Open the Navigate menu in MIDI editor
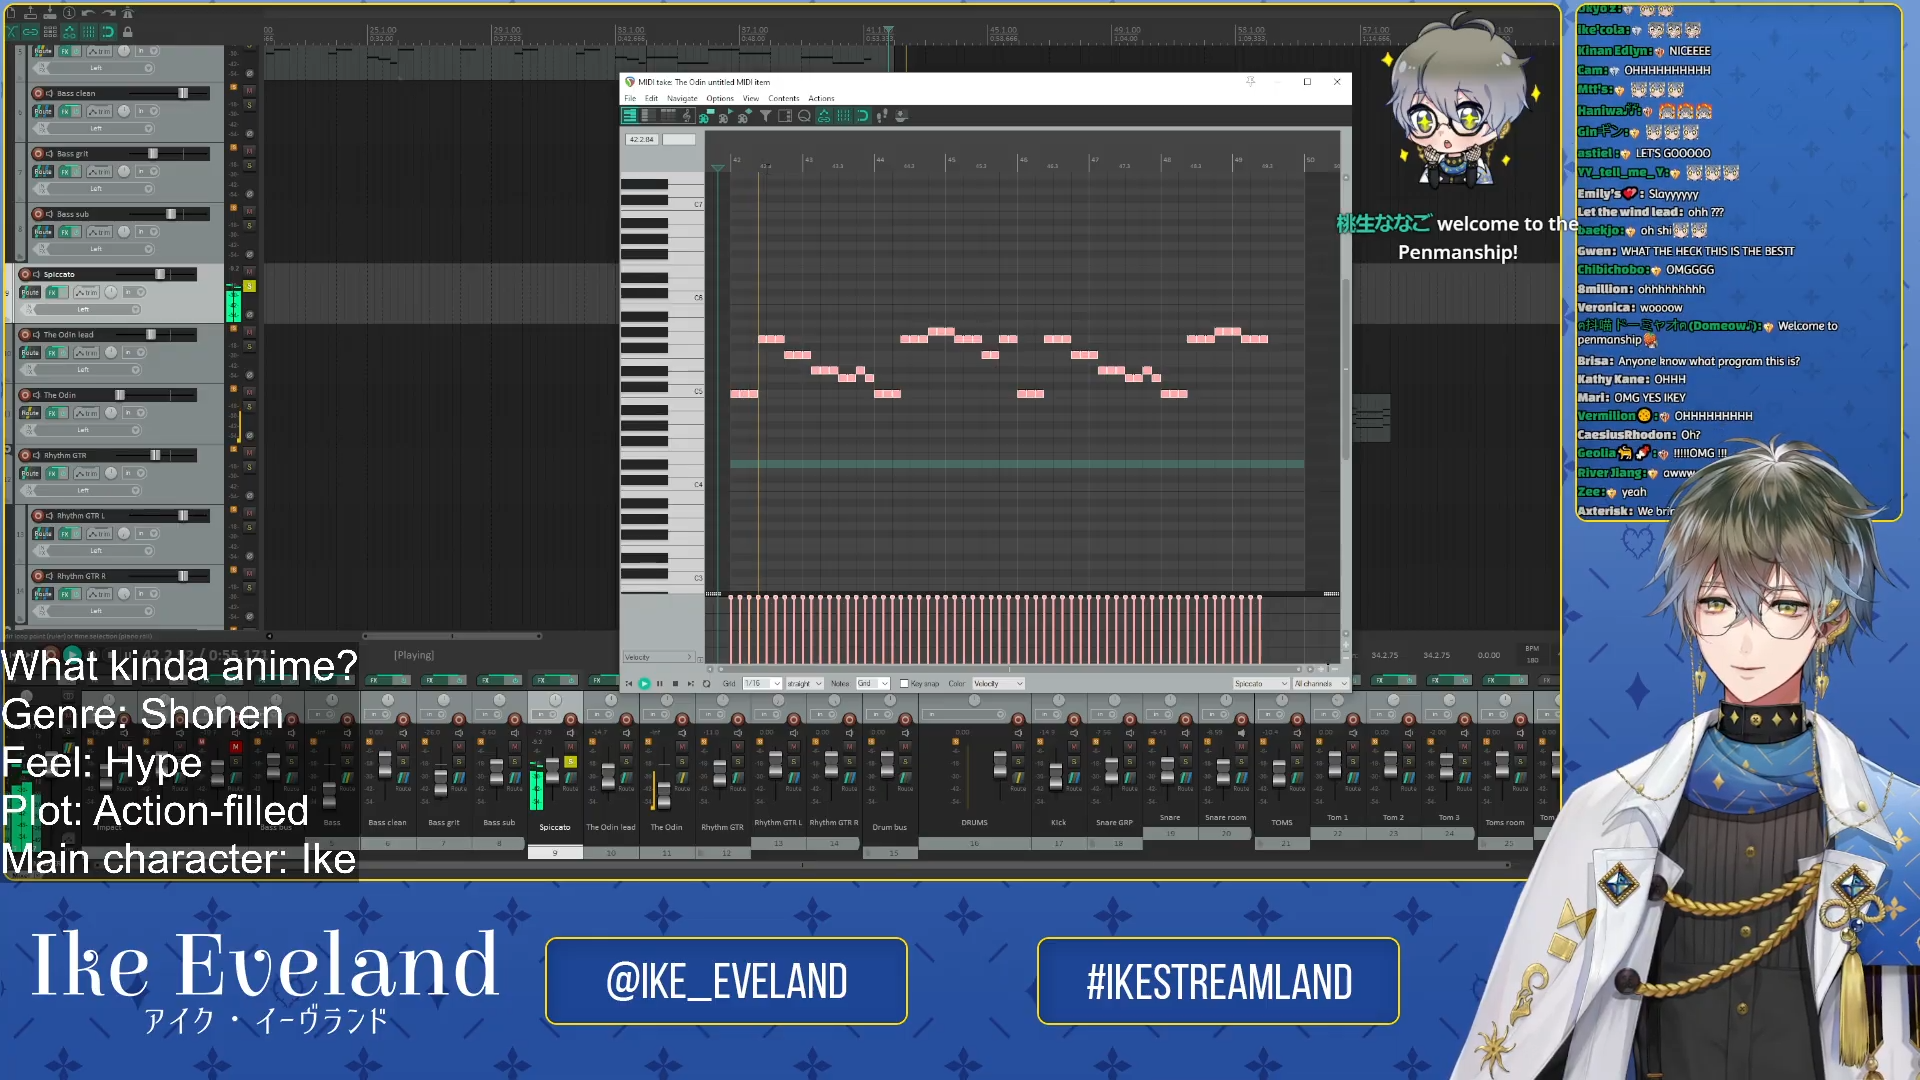 point(682,98)
